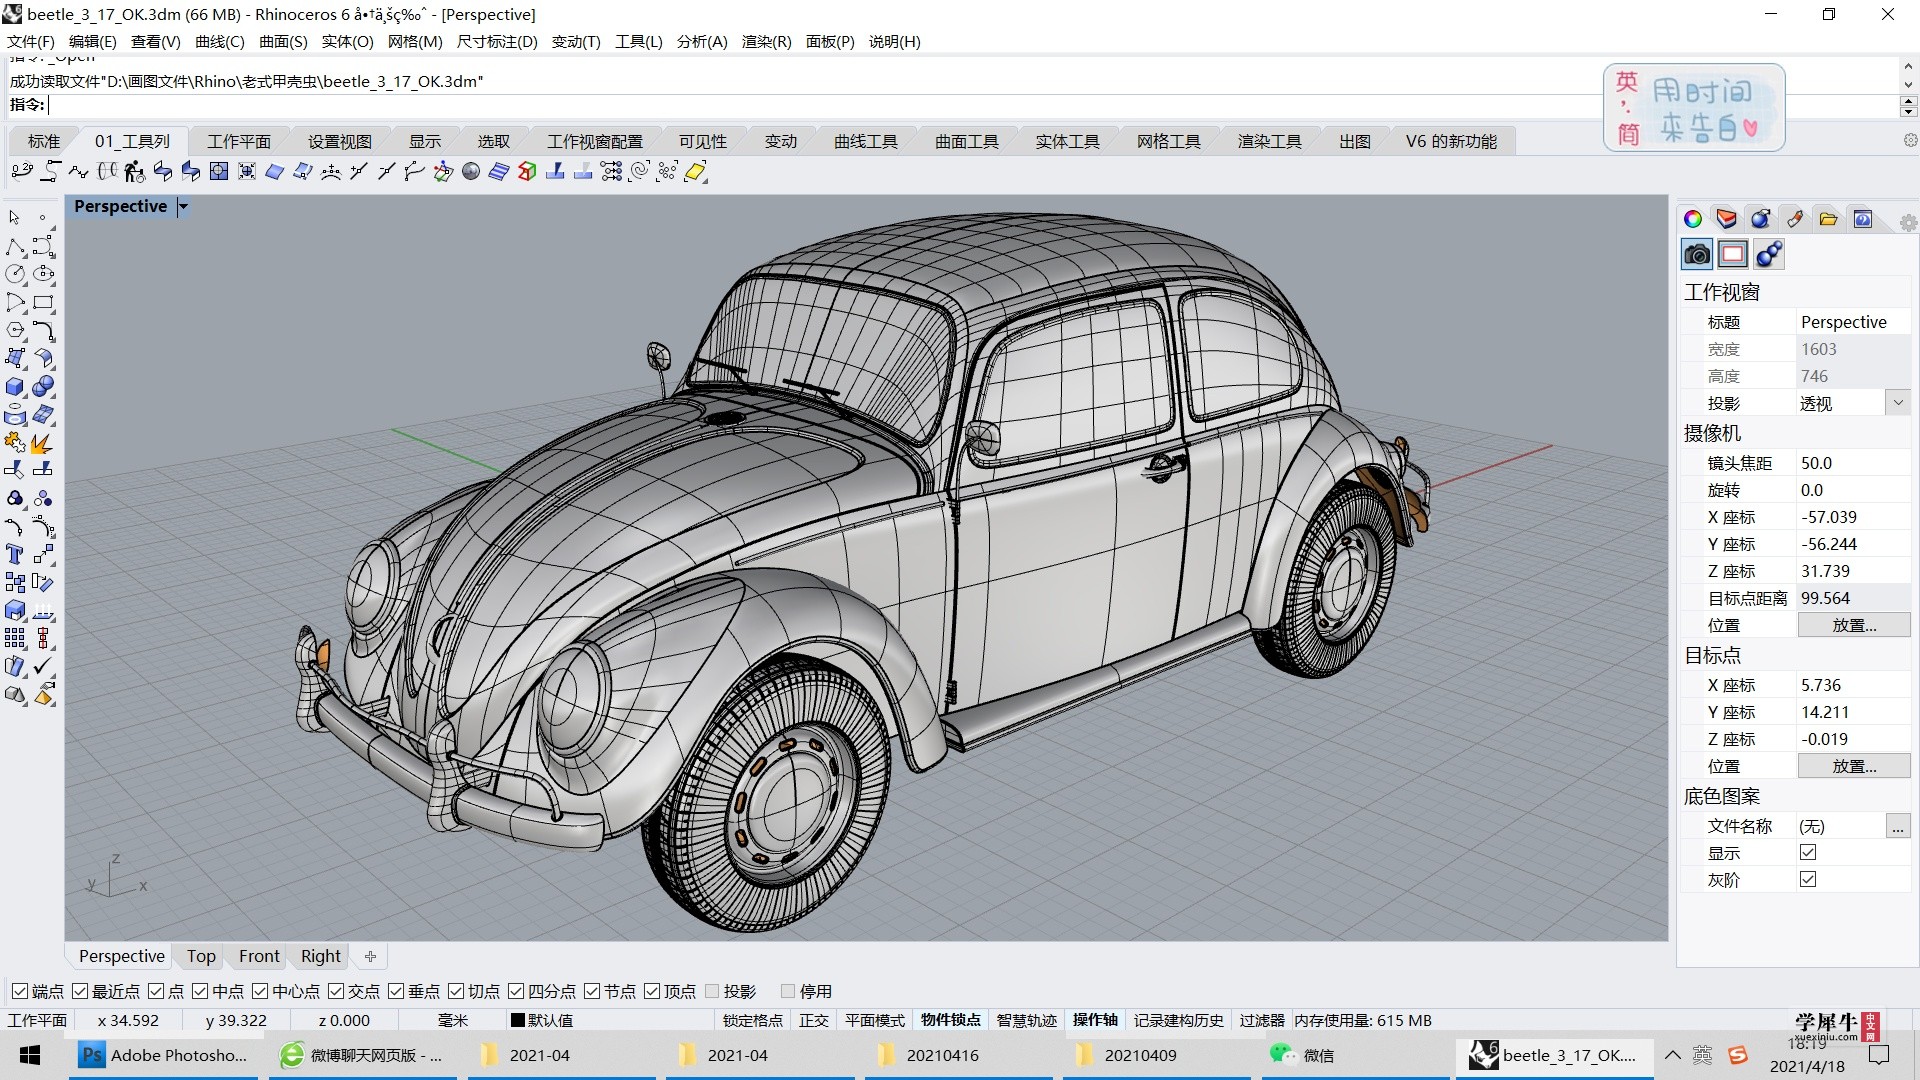Click the person with wheelchair toolbar icon

[135, 172]
